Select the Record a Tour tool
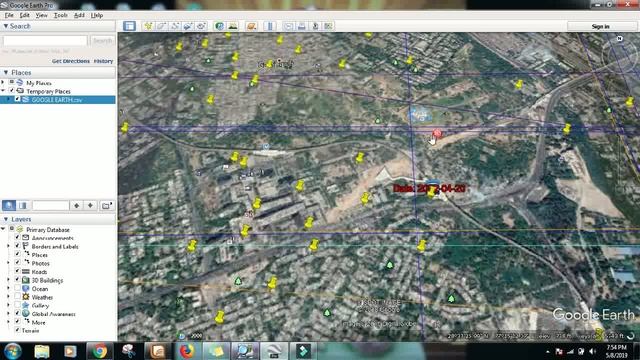 click(x=201, y=26)
